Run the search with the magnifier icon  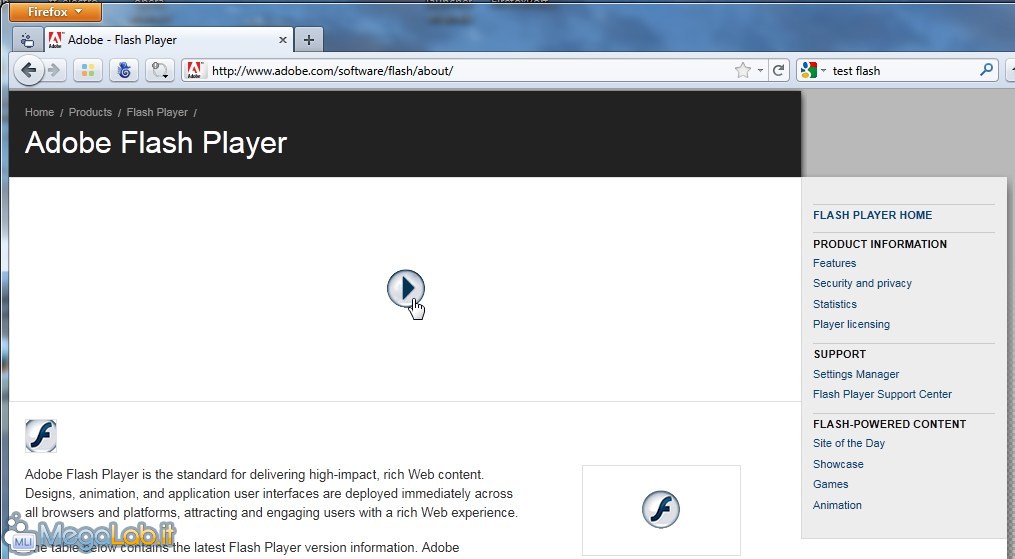pos(987,69)
